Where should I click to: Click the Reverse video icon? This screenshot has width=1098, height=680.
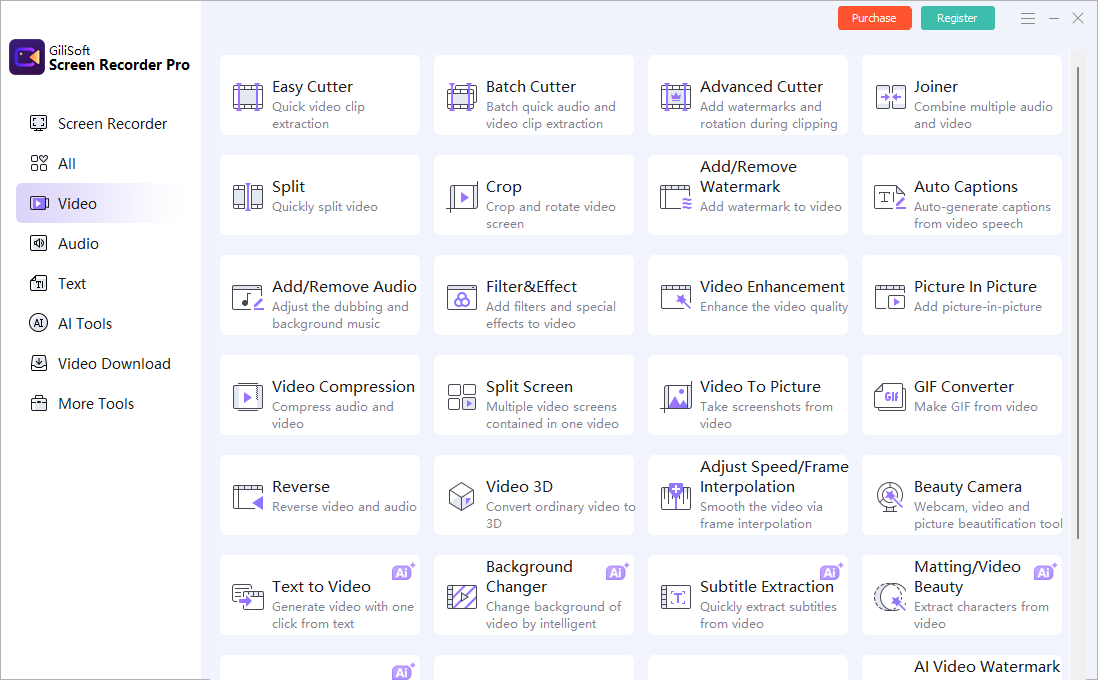(248, 497)
